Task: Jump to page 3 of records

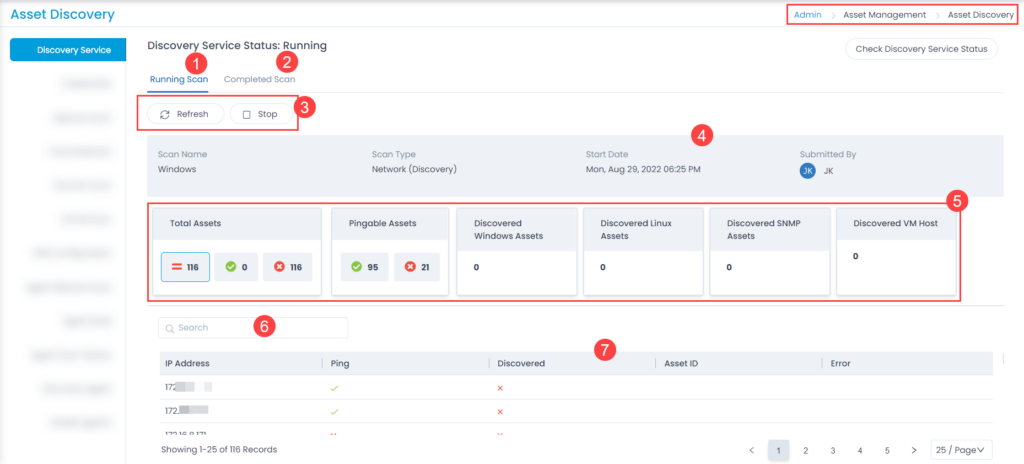Action: pyautogui.click(x=832, y=450)
